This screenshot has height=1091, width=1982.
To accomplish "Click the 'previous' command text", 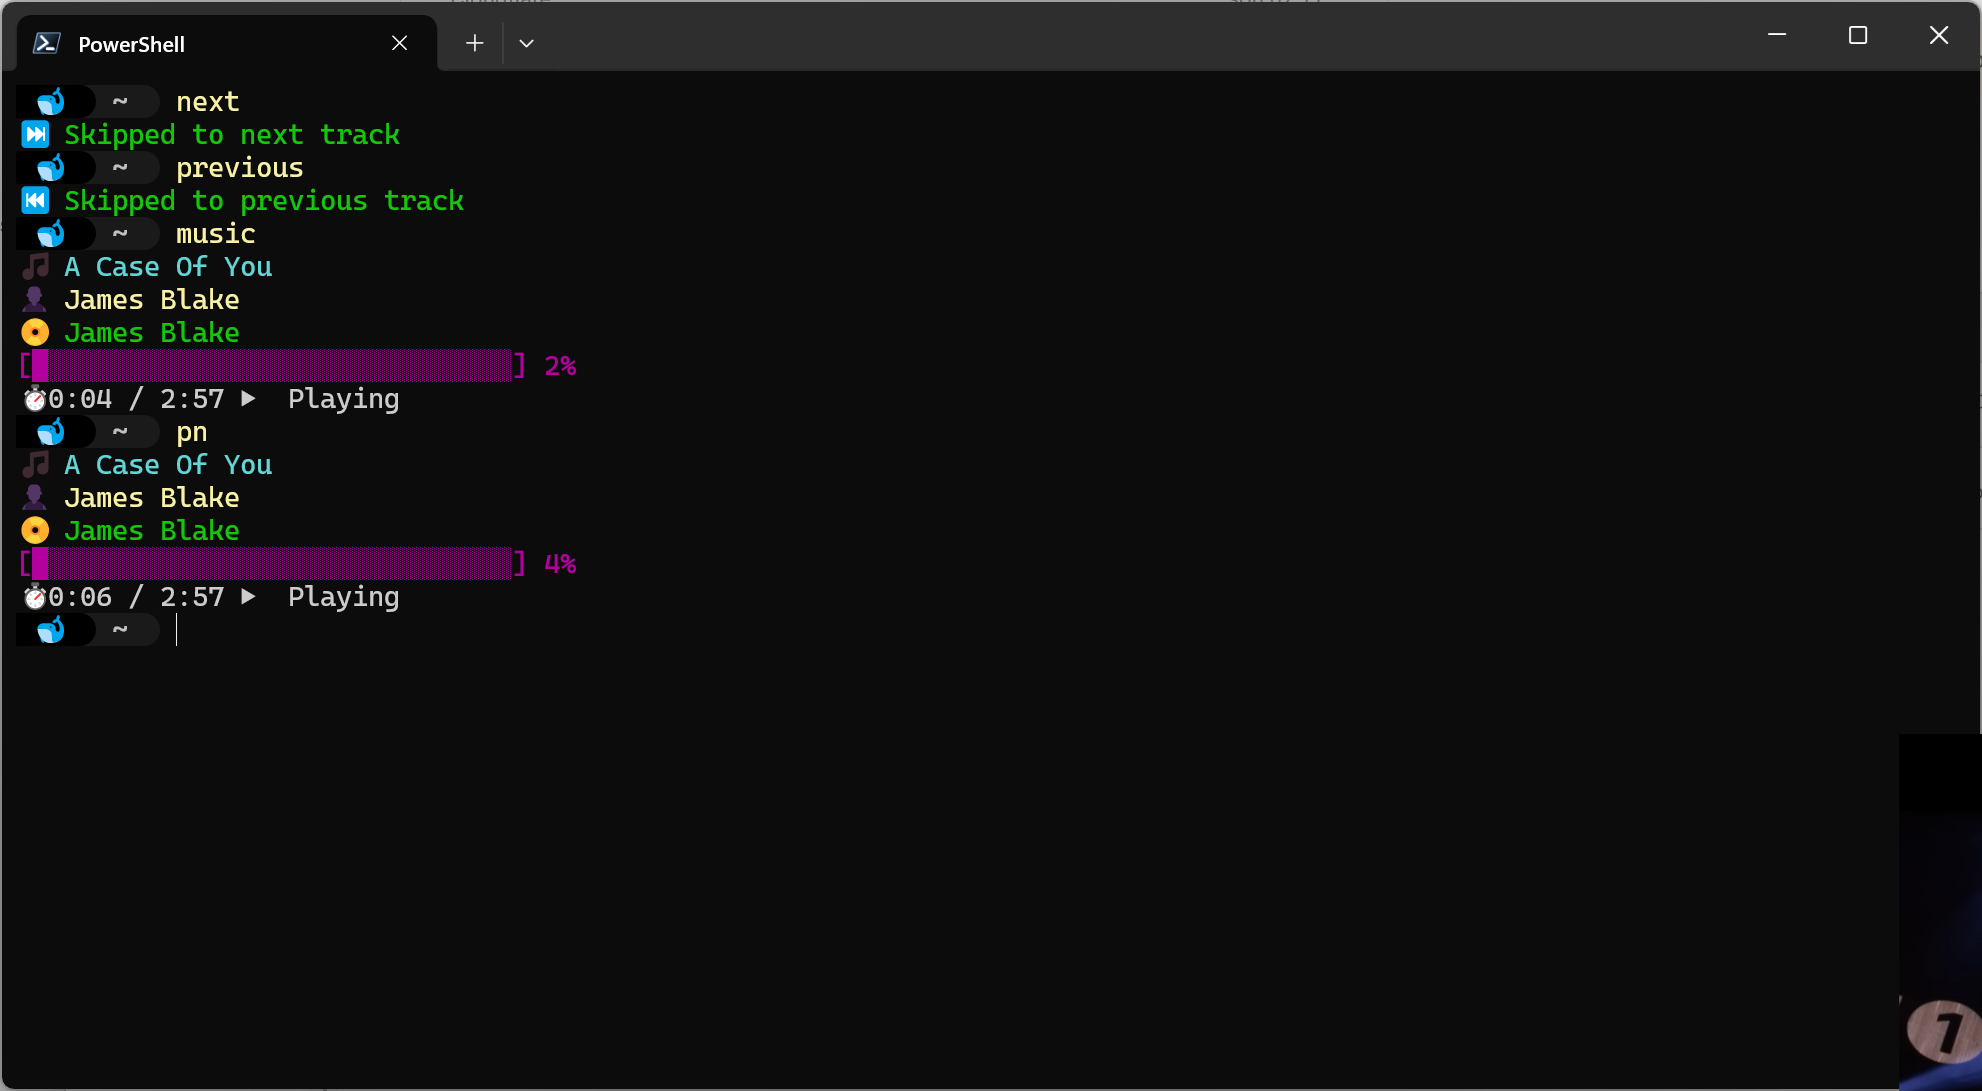I will [x=240, y=167].
